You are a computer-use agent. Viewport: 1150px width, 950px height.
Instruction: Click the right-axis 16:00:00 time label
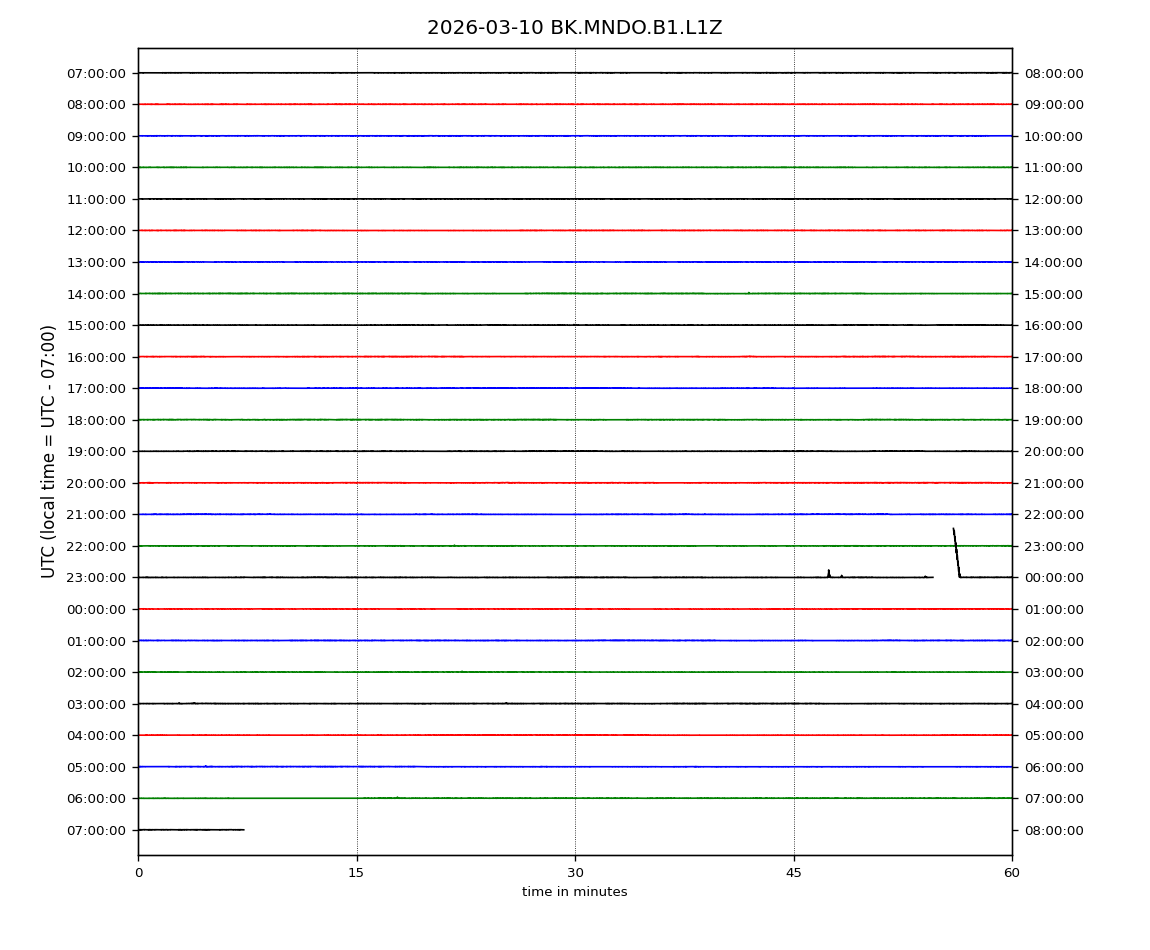[x=1053, y=325]
